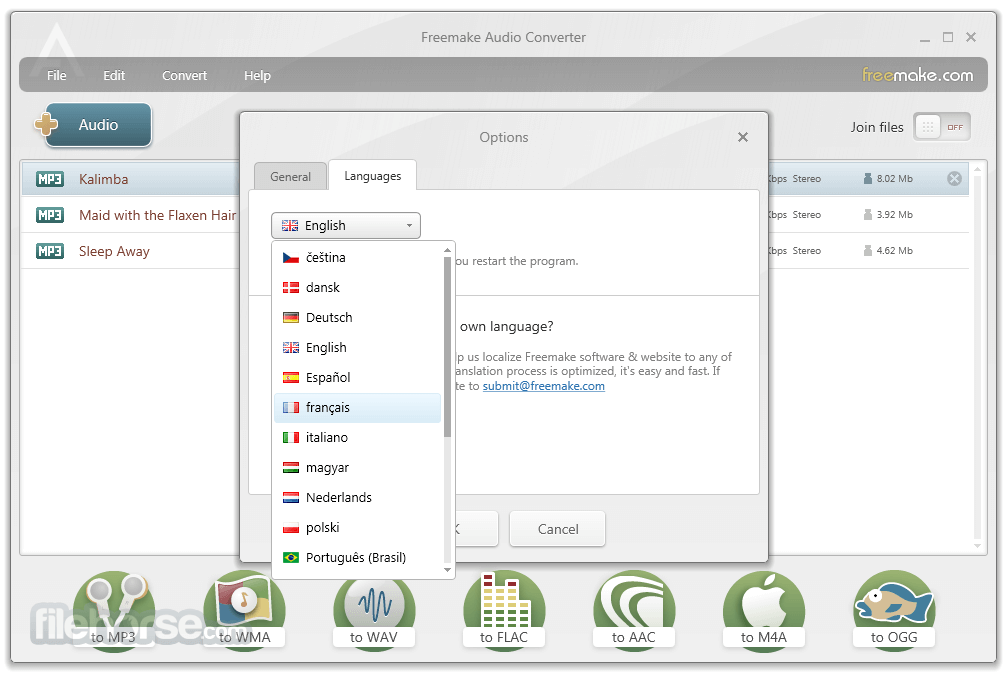Screen dimensions: 1007x675
Task: Select français from the language list
Action: (358, 408)
